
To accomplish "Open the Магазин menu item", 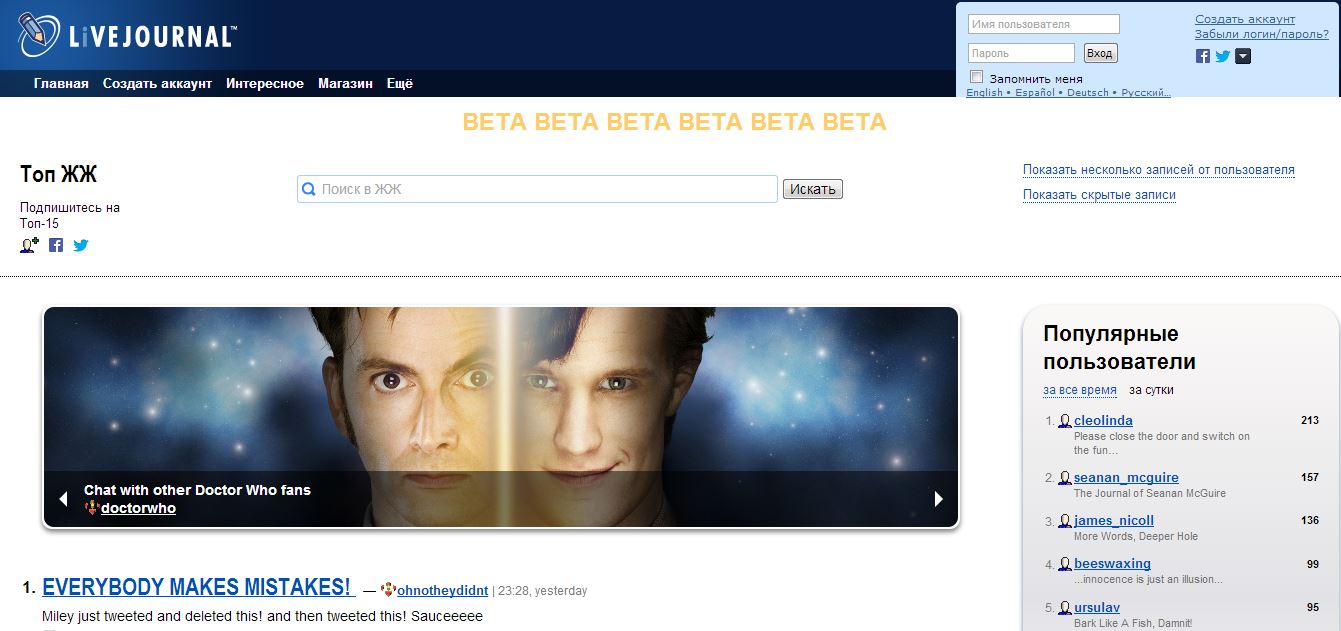I will coord(345,84).
